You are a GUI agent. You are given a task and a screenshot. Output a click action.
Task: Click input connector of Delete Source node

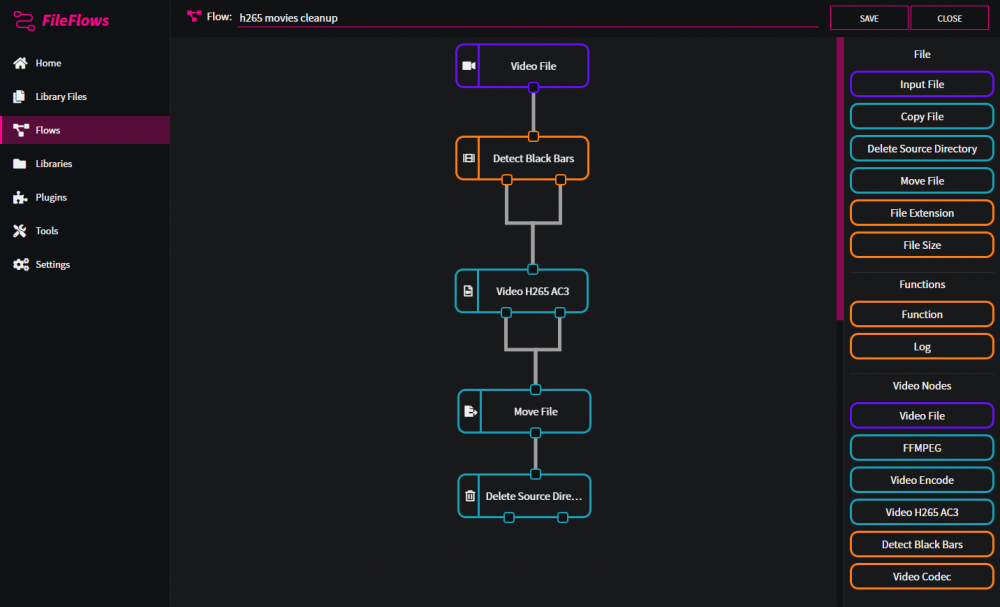pyautogui.click(x=536, y=474)
